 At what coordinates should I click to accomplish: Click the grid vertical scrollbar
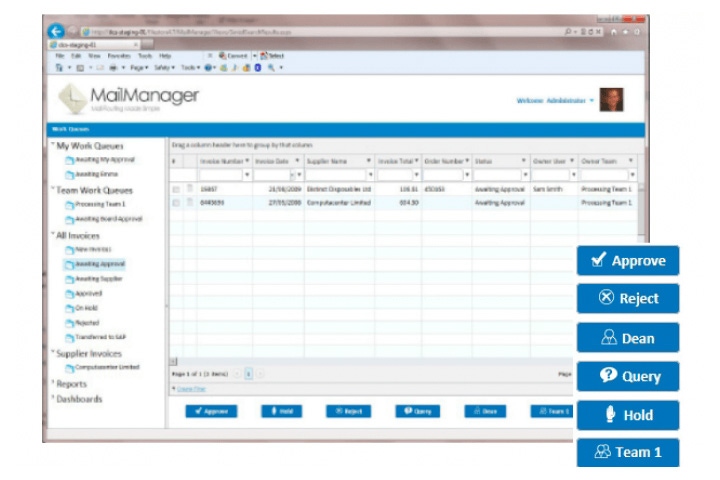coord(641,211)
